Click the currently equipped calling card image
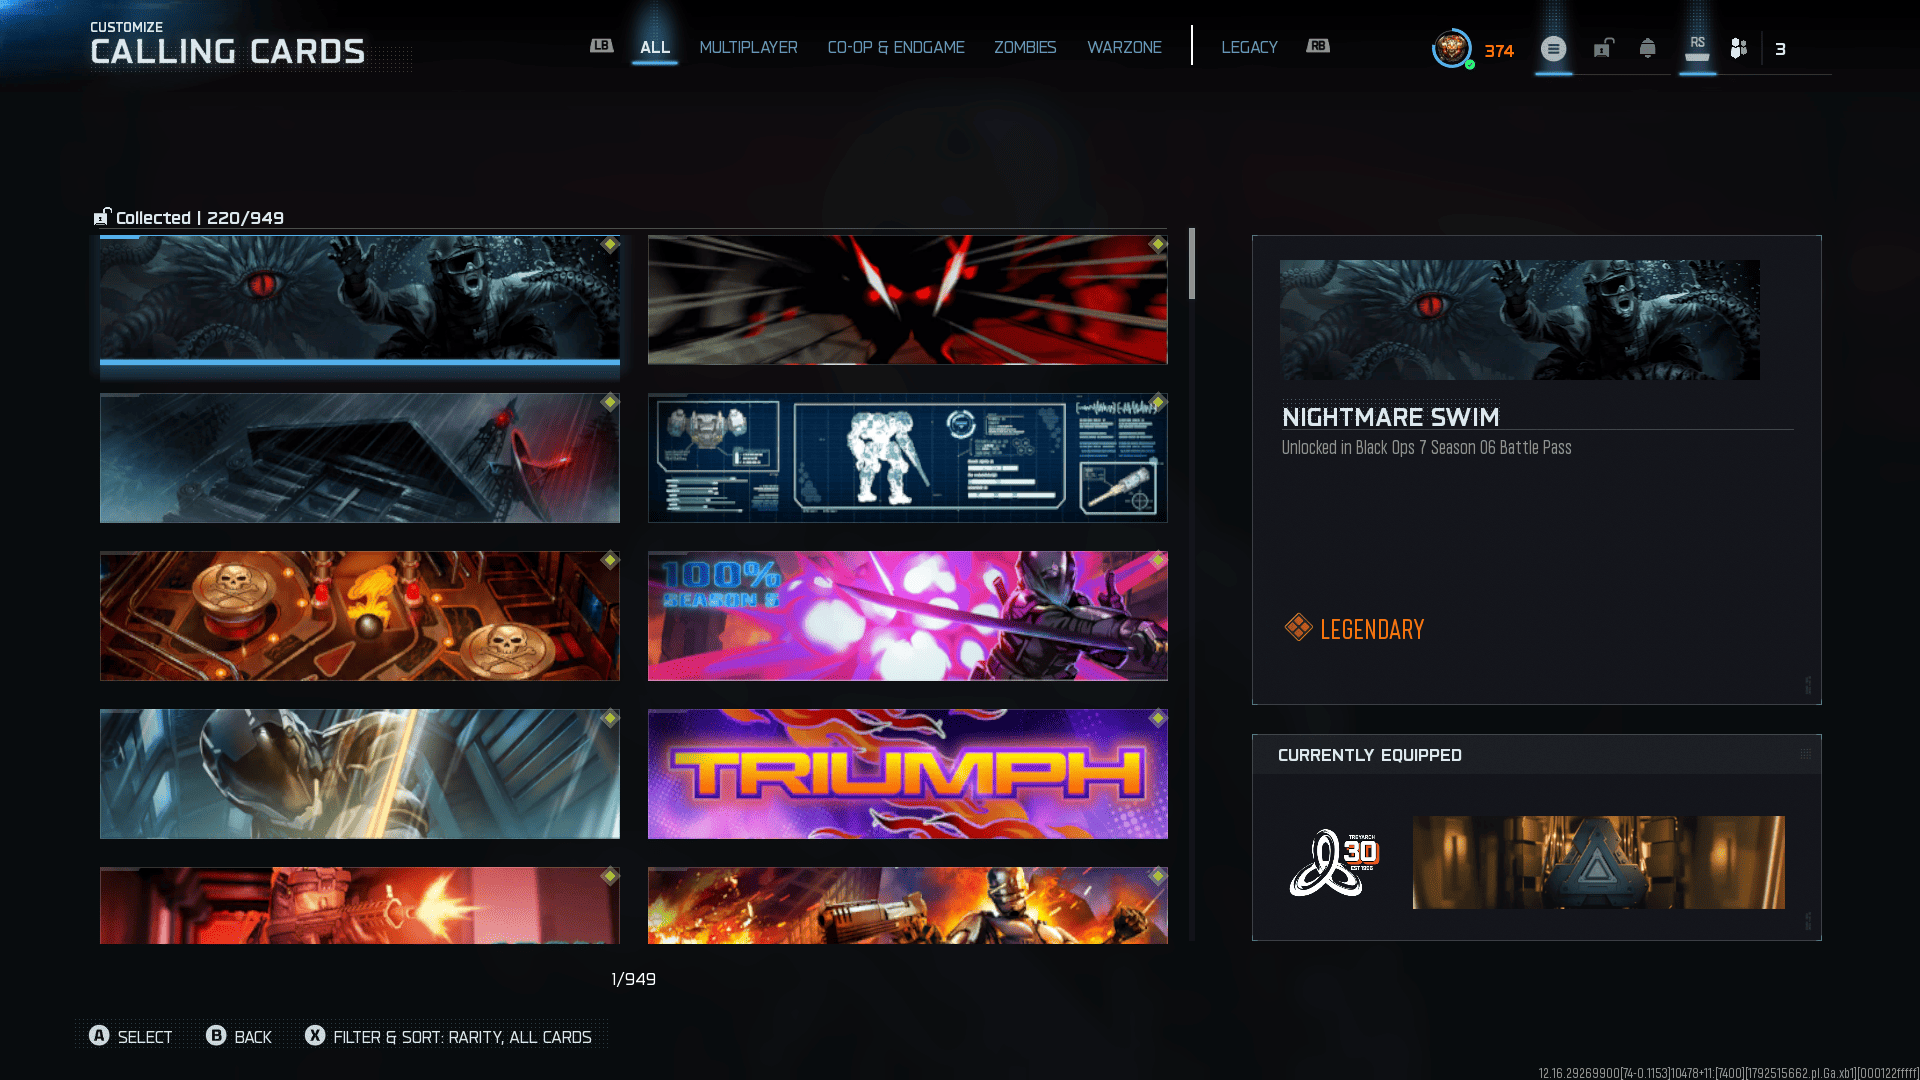Image resolution: width=1920 pixels, height=1080 pixels. coord(1598,862)
